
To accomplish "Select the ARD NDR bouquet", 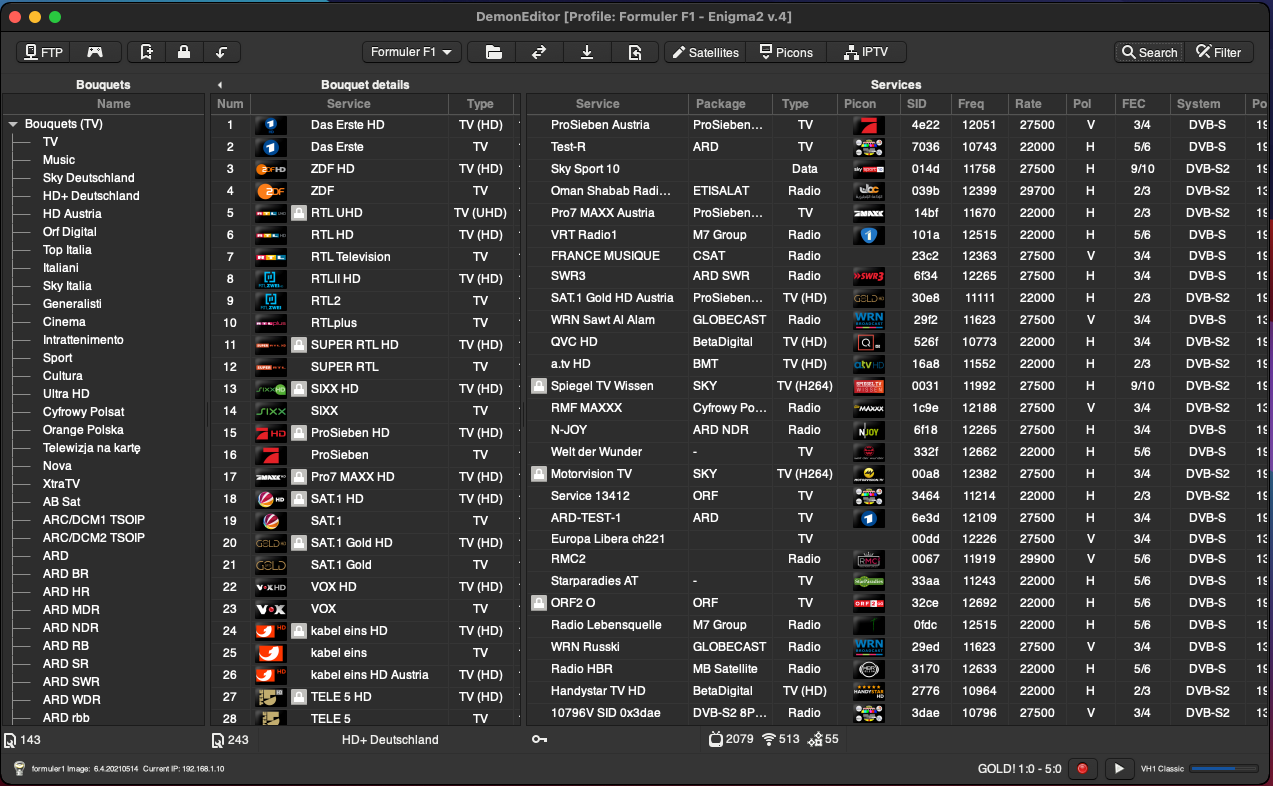I will click(70, 628).
